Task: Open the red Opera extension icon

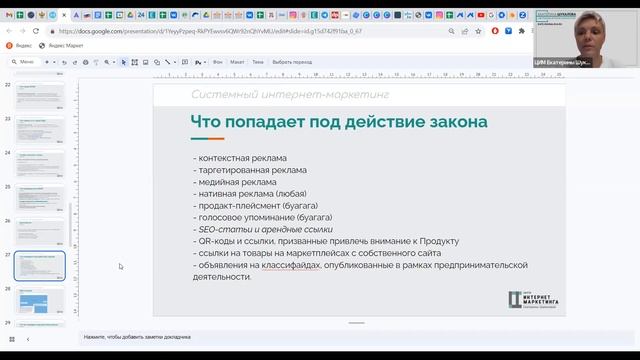Action: [495, 31]
